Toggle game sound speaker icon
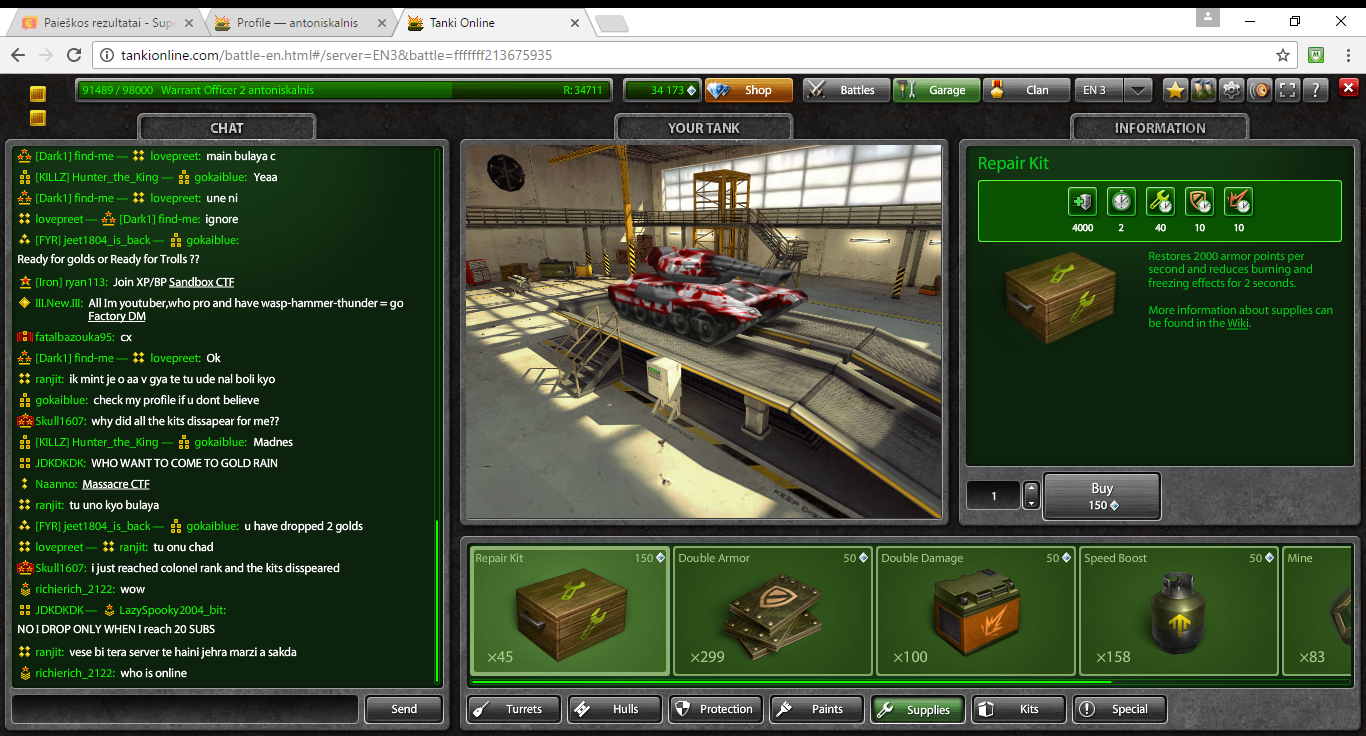 (x=1260, y=90)
